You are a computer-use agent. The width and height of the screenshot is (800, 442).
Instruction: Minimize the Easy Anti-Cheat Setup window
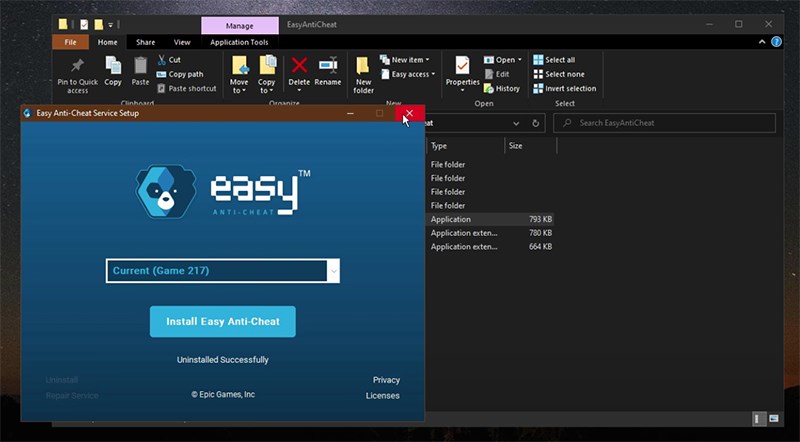351,113
